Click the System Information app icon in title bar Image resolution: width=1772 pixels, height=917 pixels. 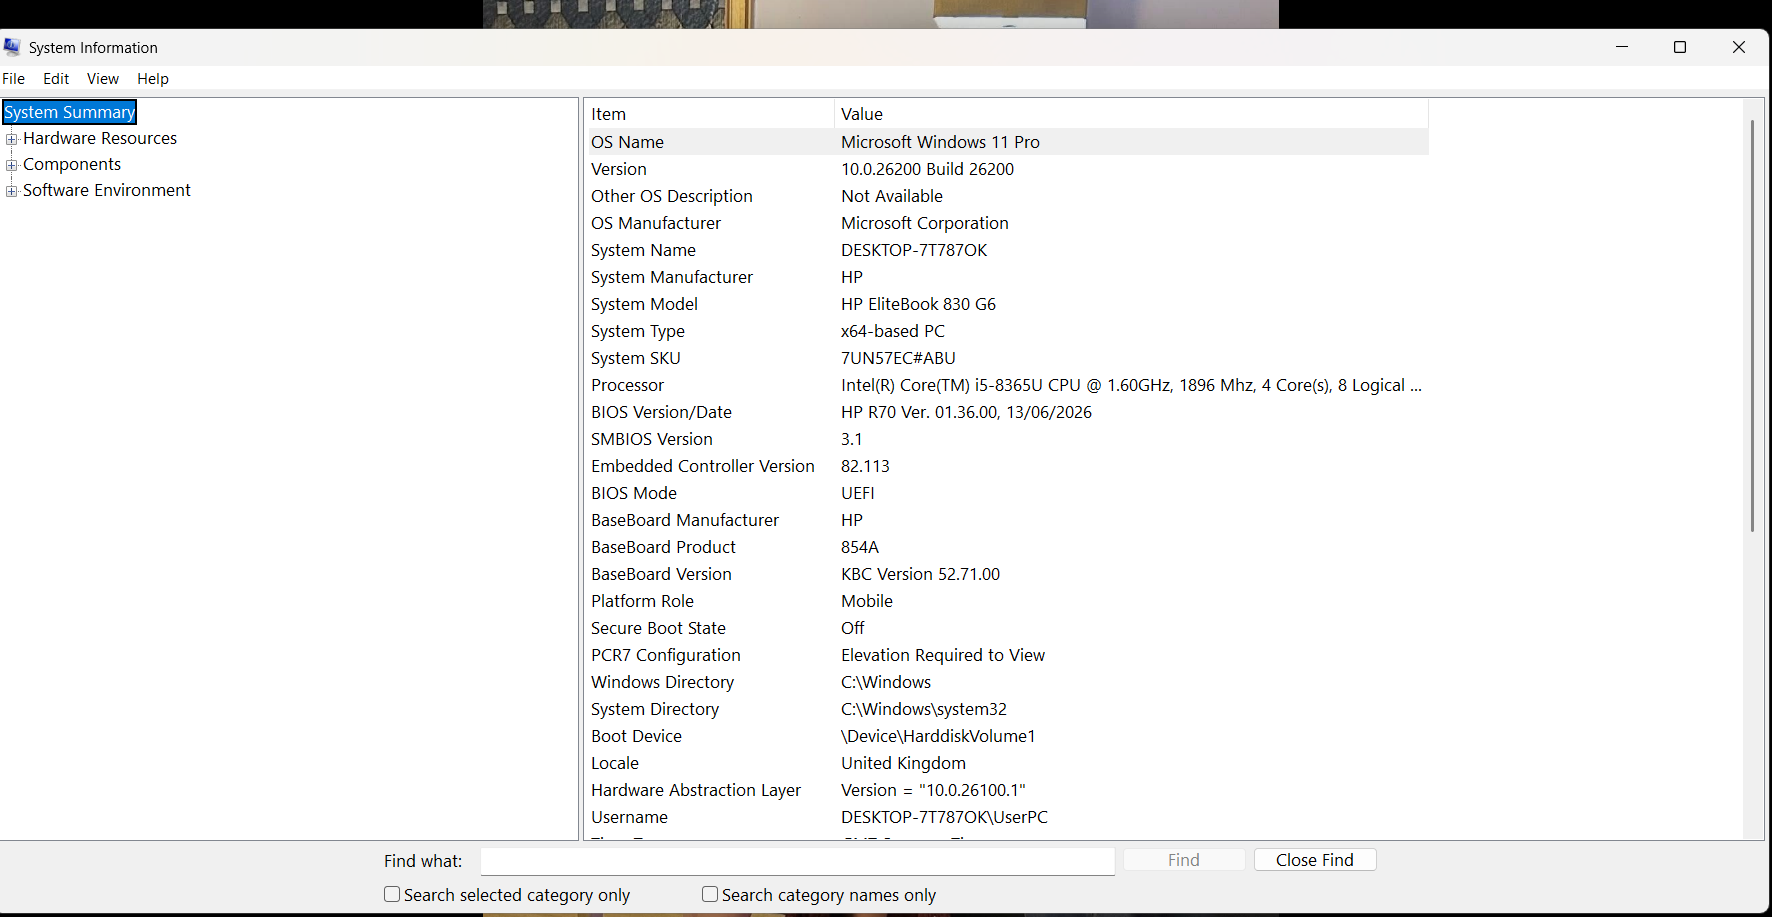pyautogui.click(x=12, y=47)
